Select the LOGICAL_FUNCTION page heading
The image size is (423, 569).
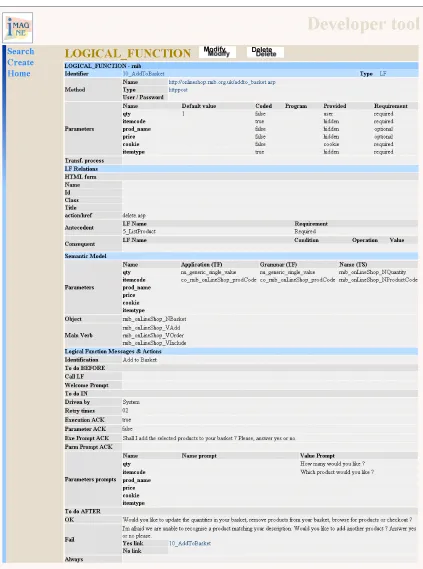[x=128, y=53]
